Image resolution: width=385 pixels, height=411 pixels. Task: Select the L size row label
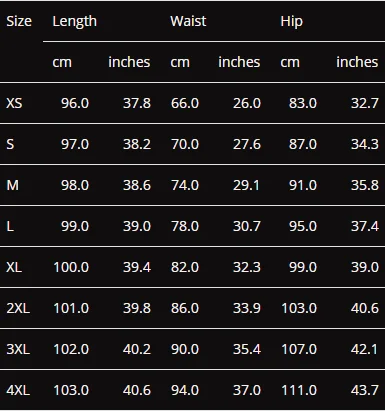coord(10,226)
